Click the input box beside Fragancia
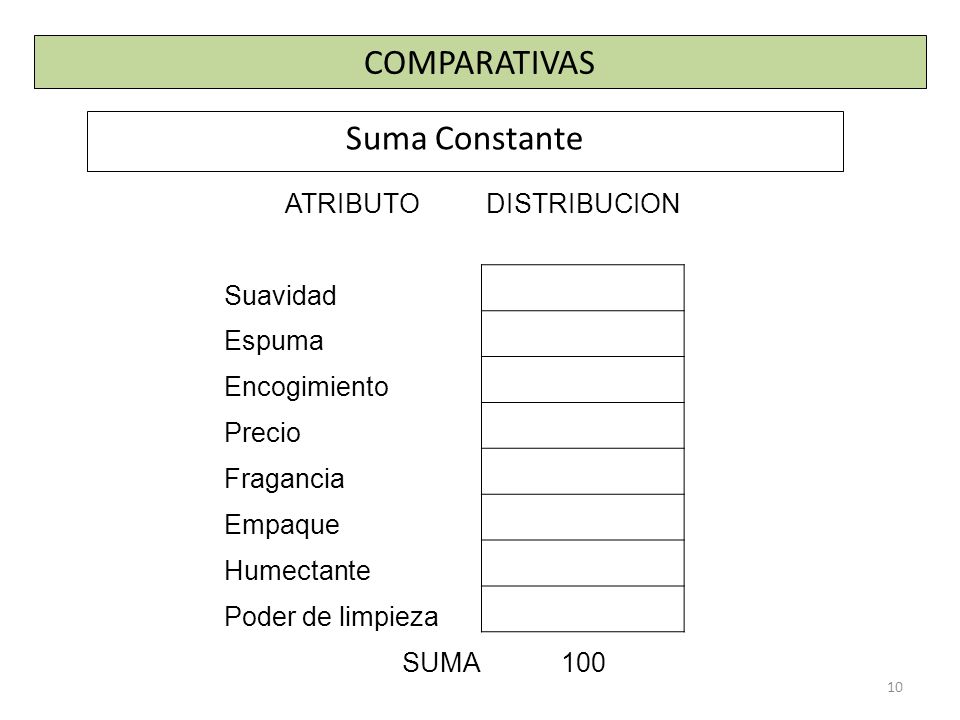The width and height of the screenshot is (960, 720). click(x=583, y=471)
